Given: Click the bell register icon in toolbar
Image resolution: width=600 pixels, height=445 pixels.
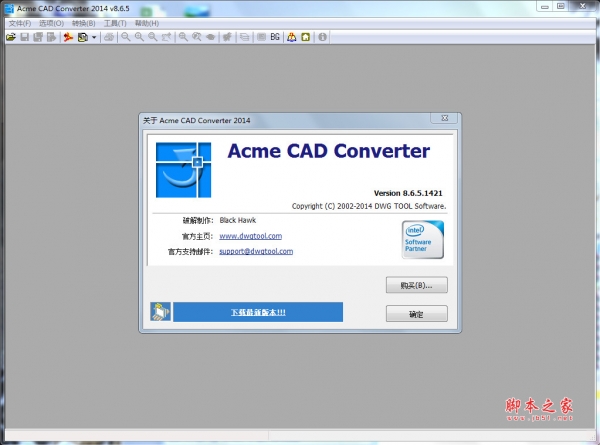Looking at the screenshot, I should 292,37.
